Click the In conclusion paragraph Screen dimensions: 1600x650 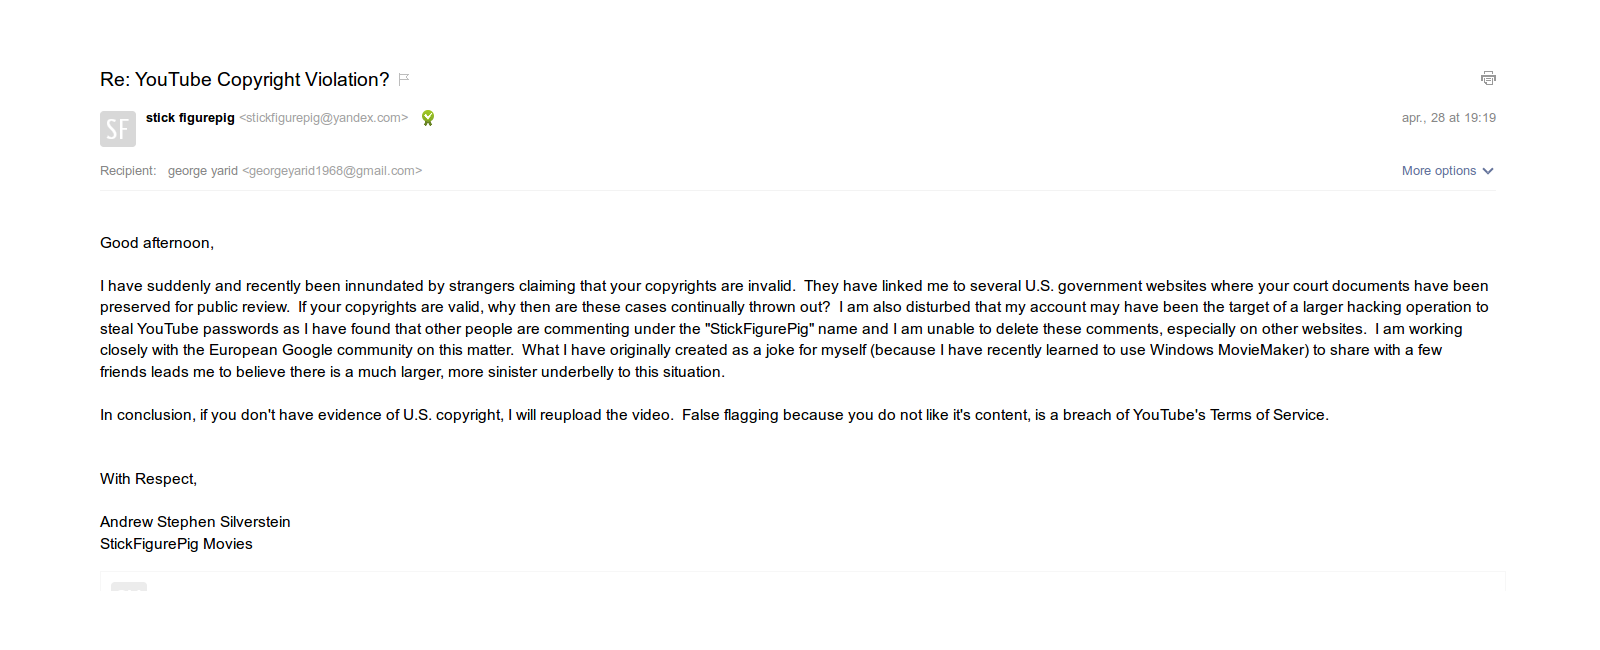pos(714,415)
